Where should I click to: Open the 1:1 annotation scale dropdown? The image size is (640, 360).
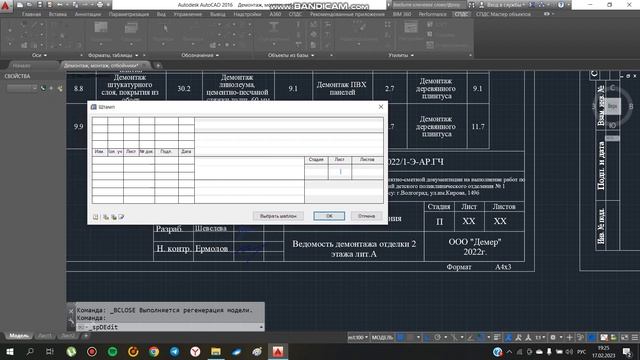point(540,338)
